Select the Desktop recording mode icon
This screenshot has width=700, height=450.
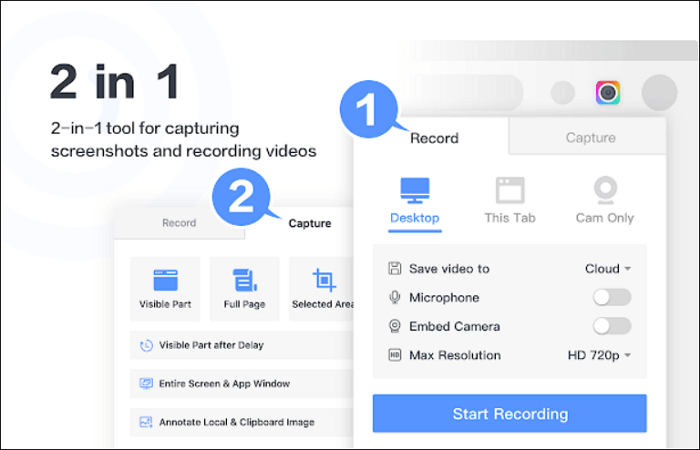pyautogui.click(x=414, y=189)
